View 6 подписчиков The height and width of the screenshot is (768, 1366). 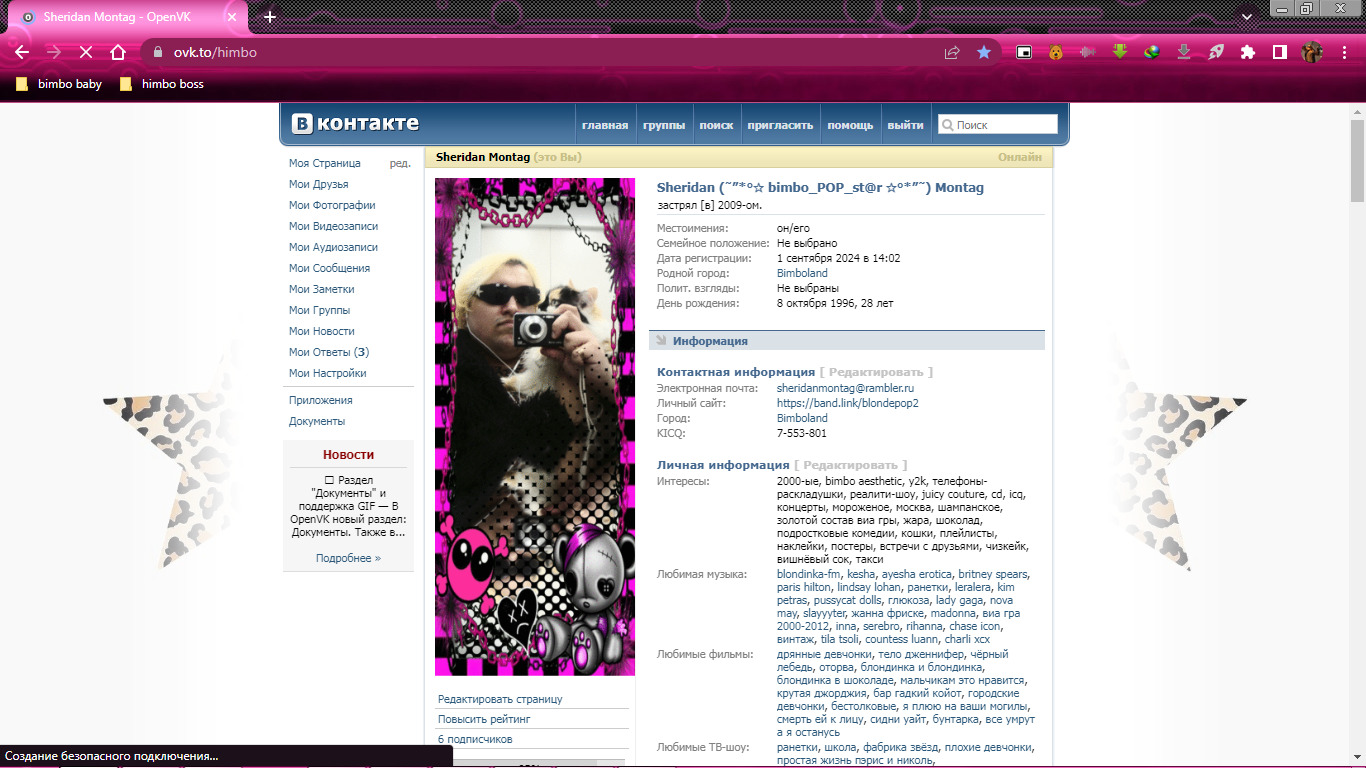tap(475, 739)
